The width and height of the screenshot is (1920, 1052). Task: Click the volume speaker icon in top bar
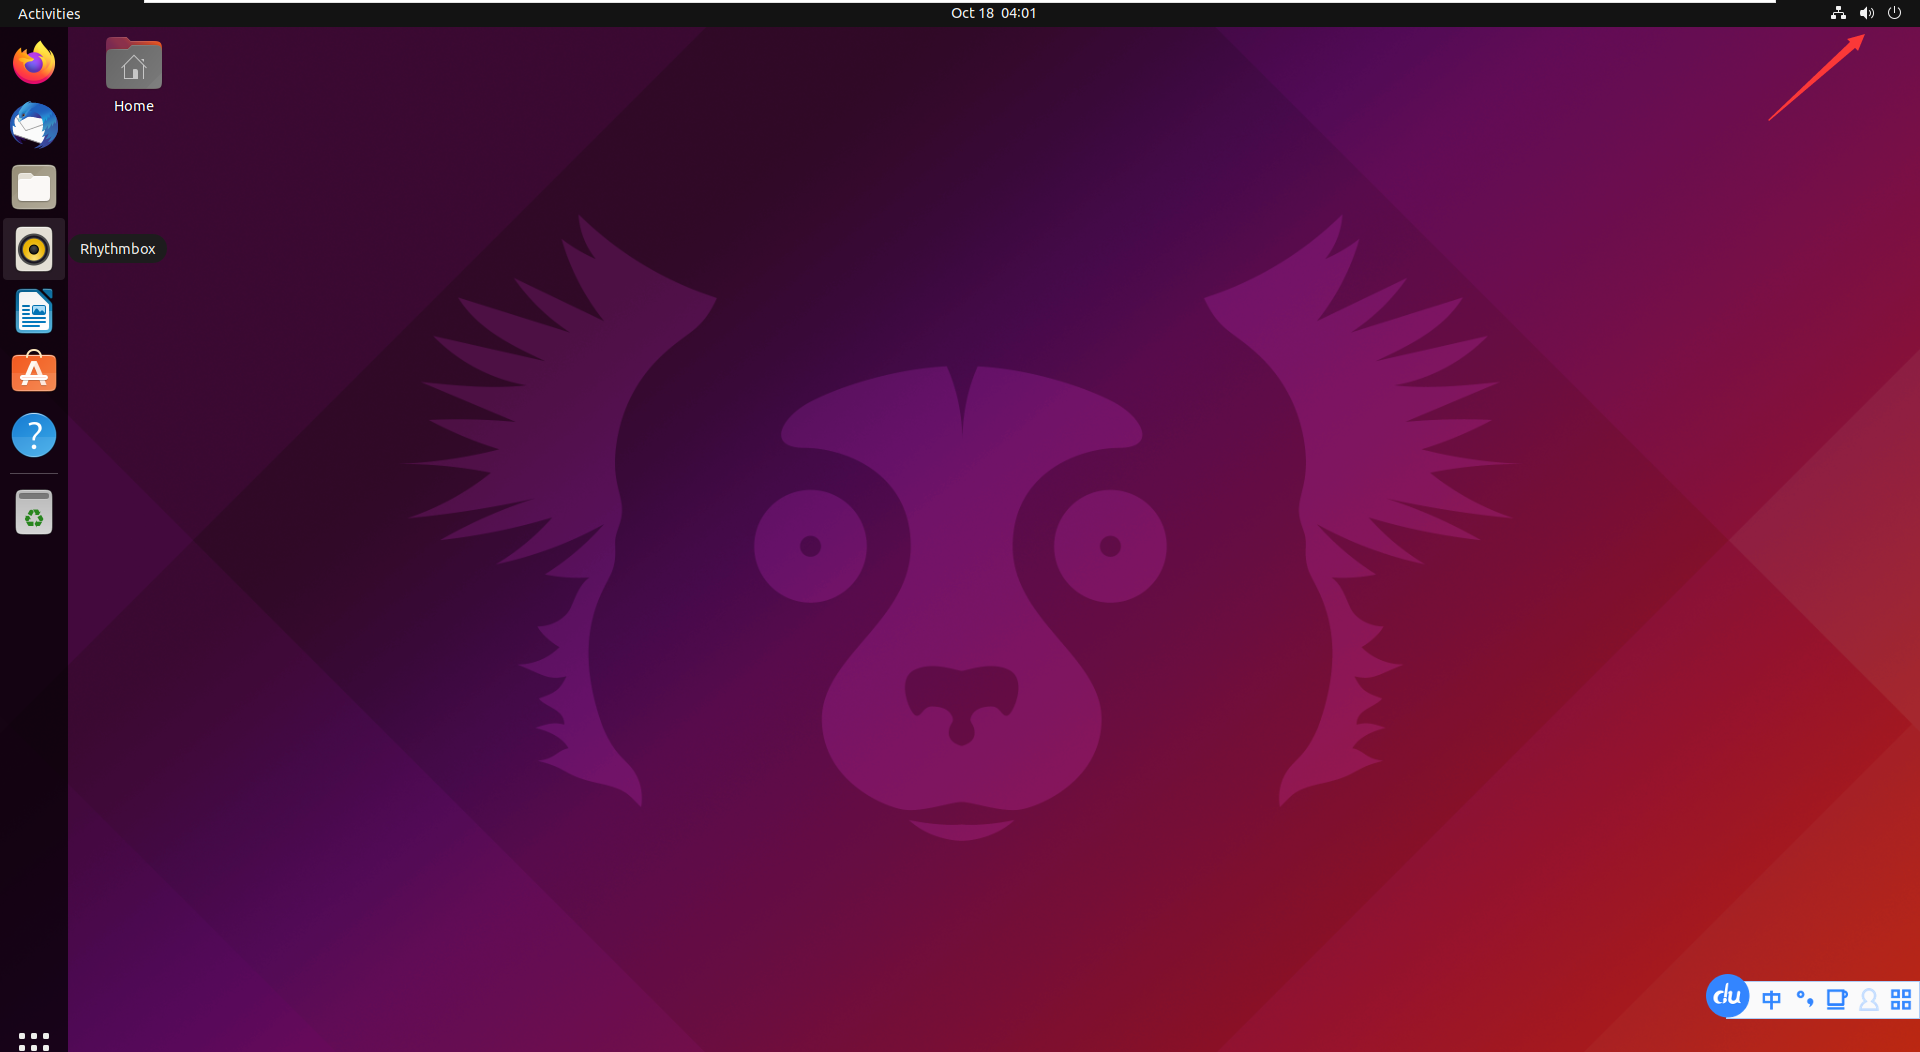[x=1866, y=13]
